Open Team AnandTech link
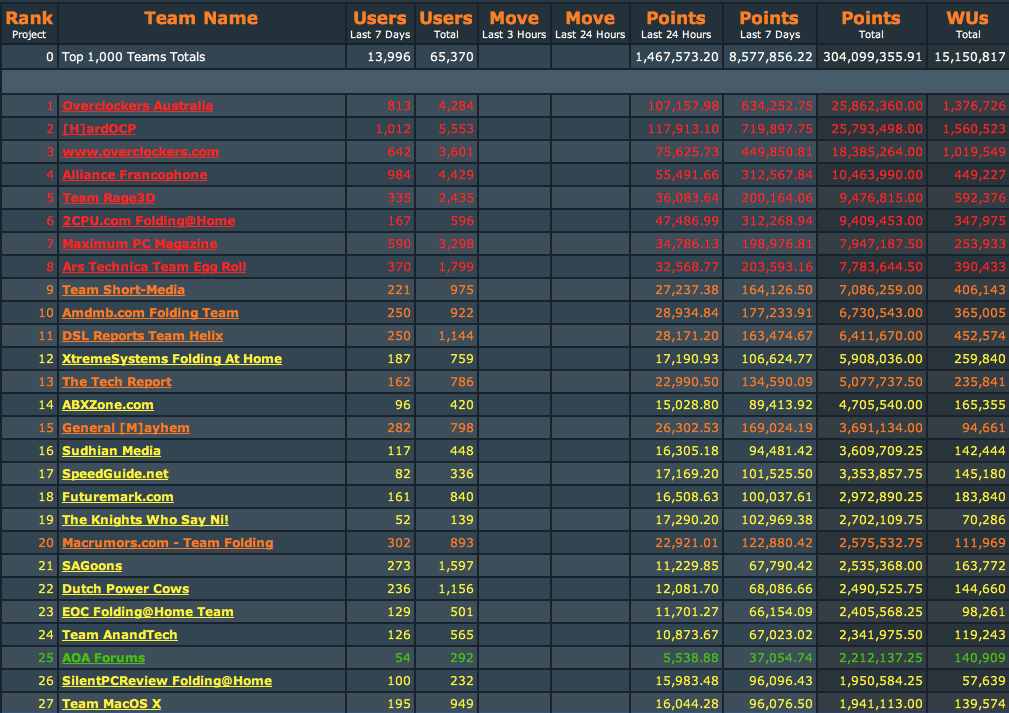 point(120,635)
